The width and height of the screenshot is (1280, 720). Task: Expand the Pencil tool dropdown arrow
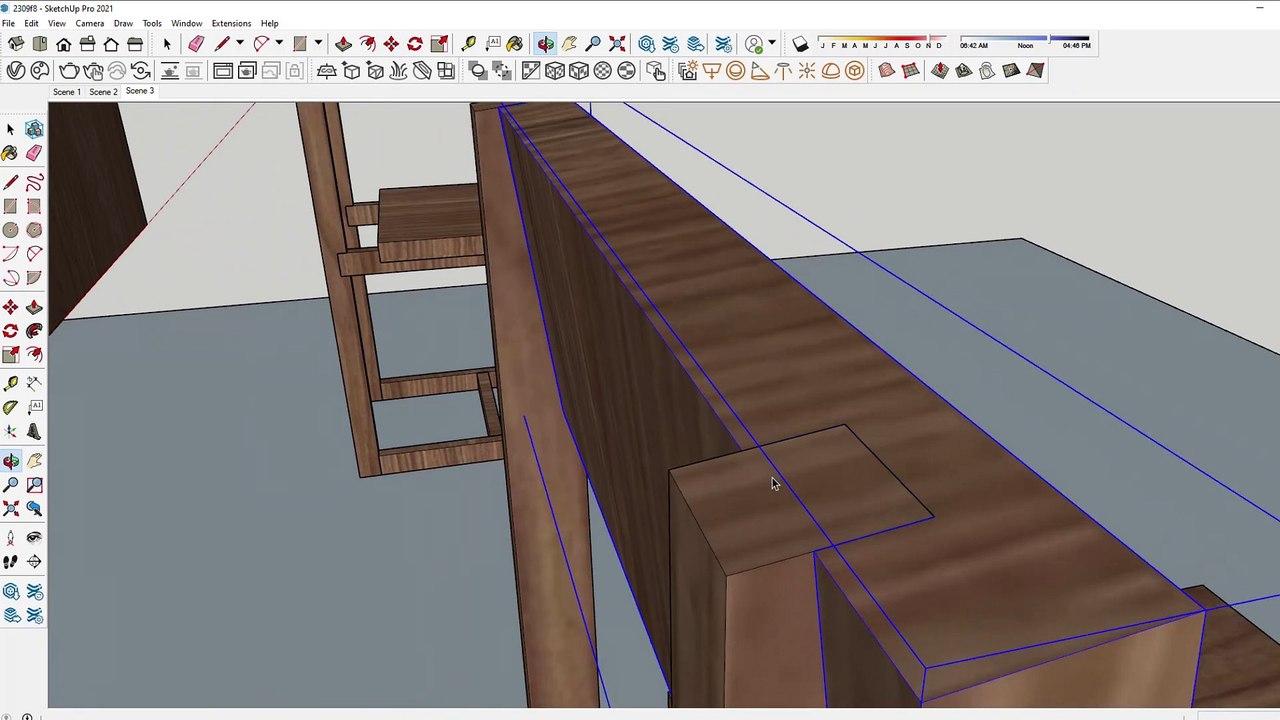[x=240, y=44]
